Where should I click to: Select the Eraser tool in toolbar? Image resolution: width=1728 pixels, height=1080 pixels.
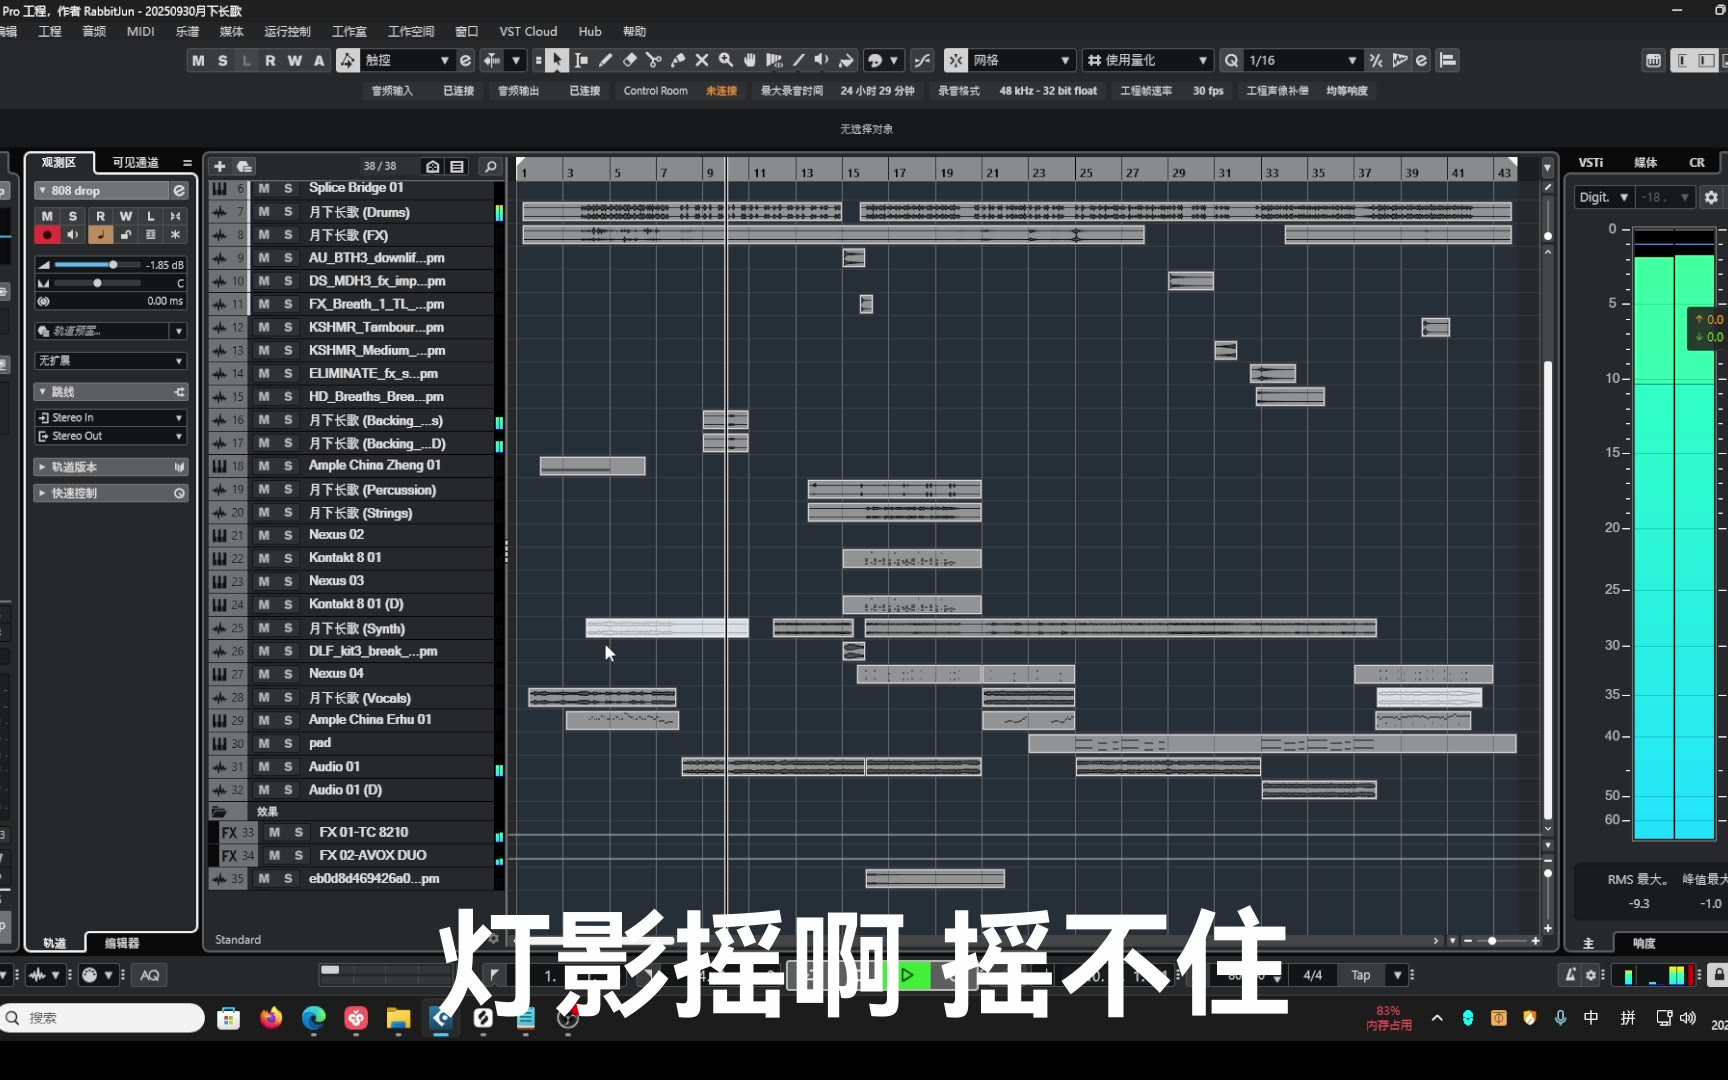[629, 61]
